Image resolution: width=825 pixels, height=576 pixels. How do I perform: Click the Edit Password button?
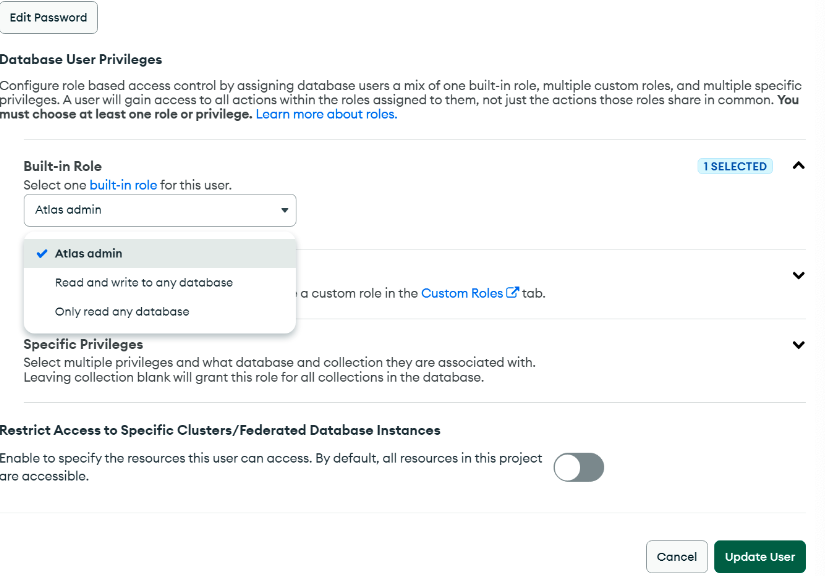click(48, 17)
